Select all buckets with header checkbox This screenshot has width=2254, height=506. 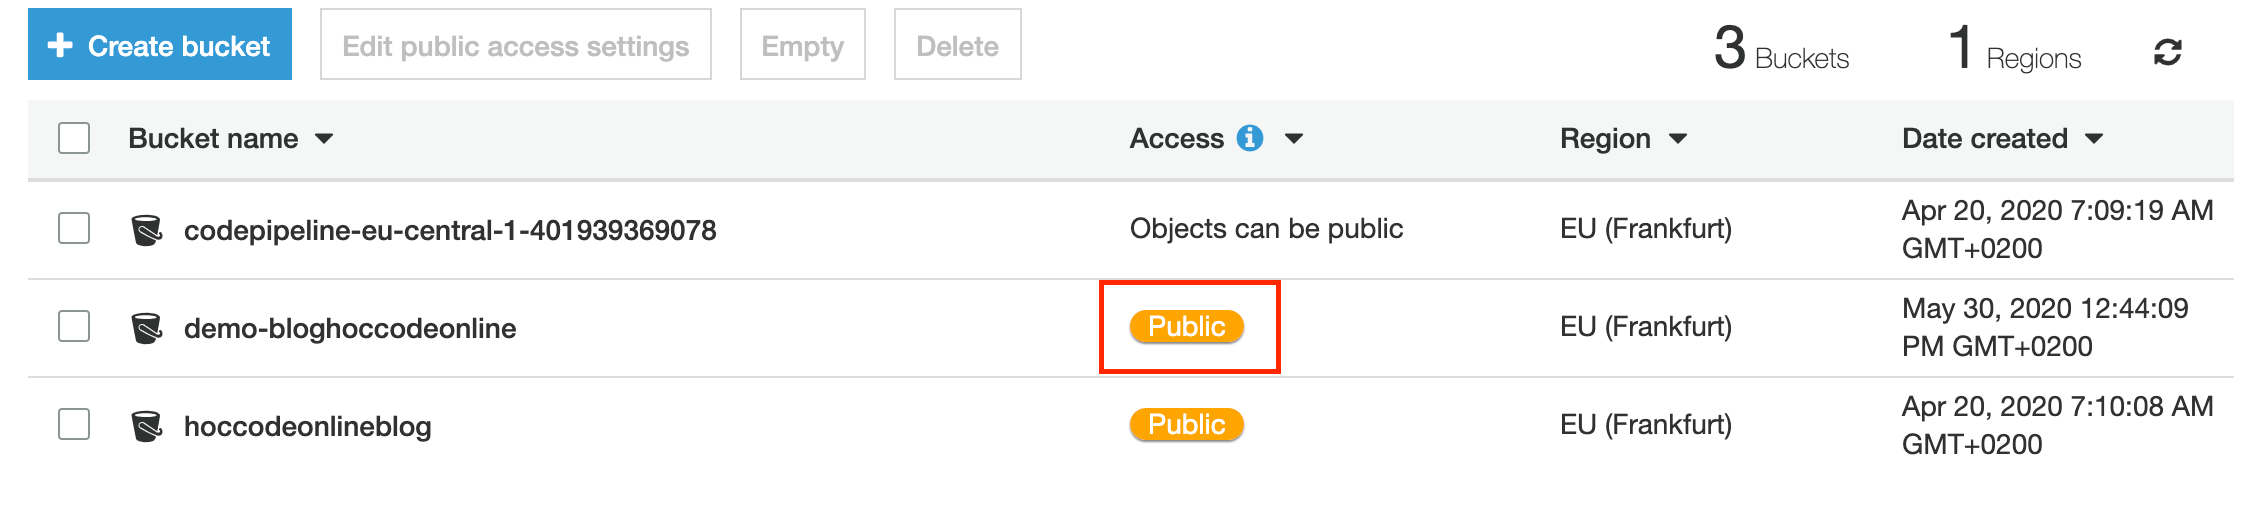coord(74,138)
